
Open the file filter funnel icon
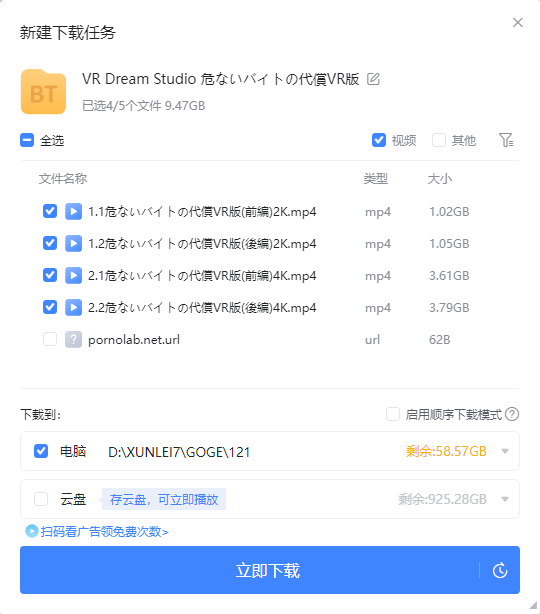[506, 140]
